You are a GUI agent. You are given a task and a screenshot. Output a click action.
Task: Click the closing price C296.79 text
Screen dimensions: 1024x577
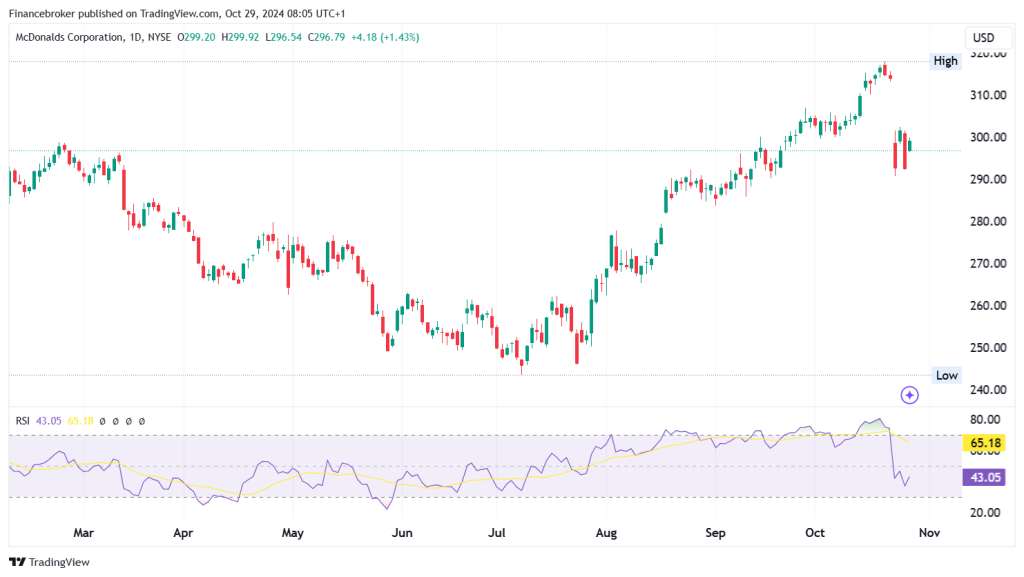coord(327,37)
